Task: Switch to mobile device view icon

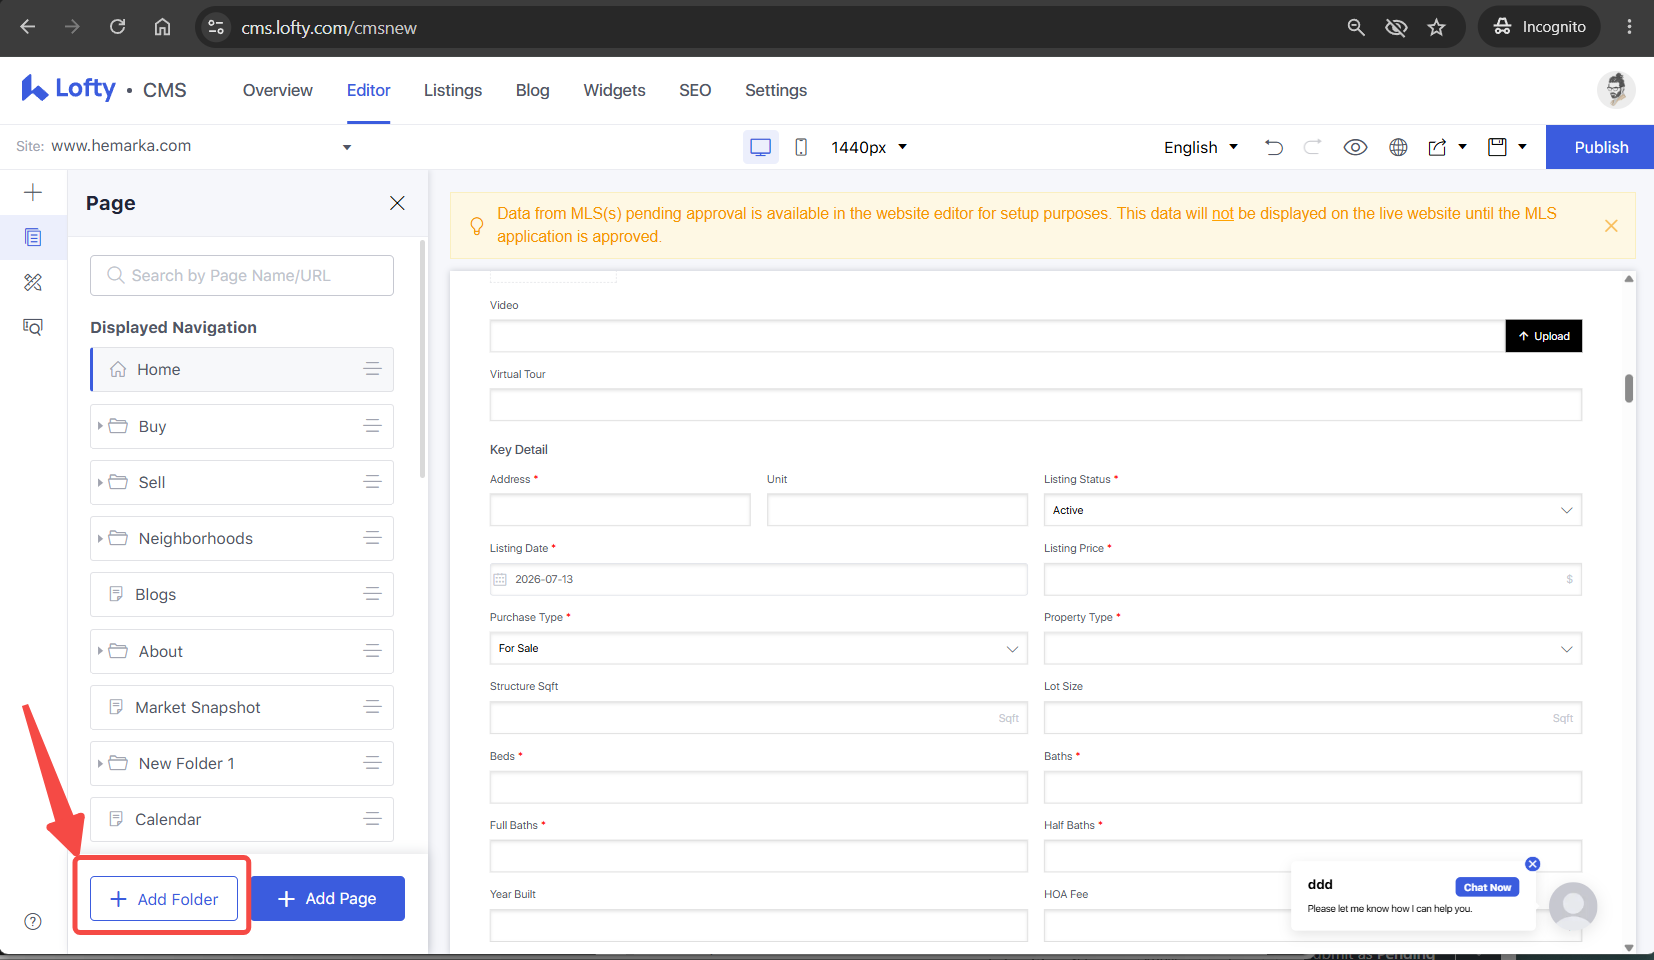Action: (x=801, y=147)
